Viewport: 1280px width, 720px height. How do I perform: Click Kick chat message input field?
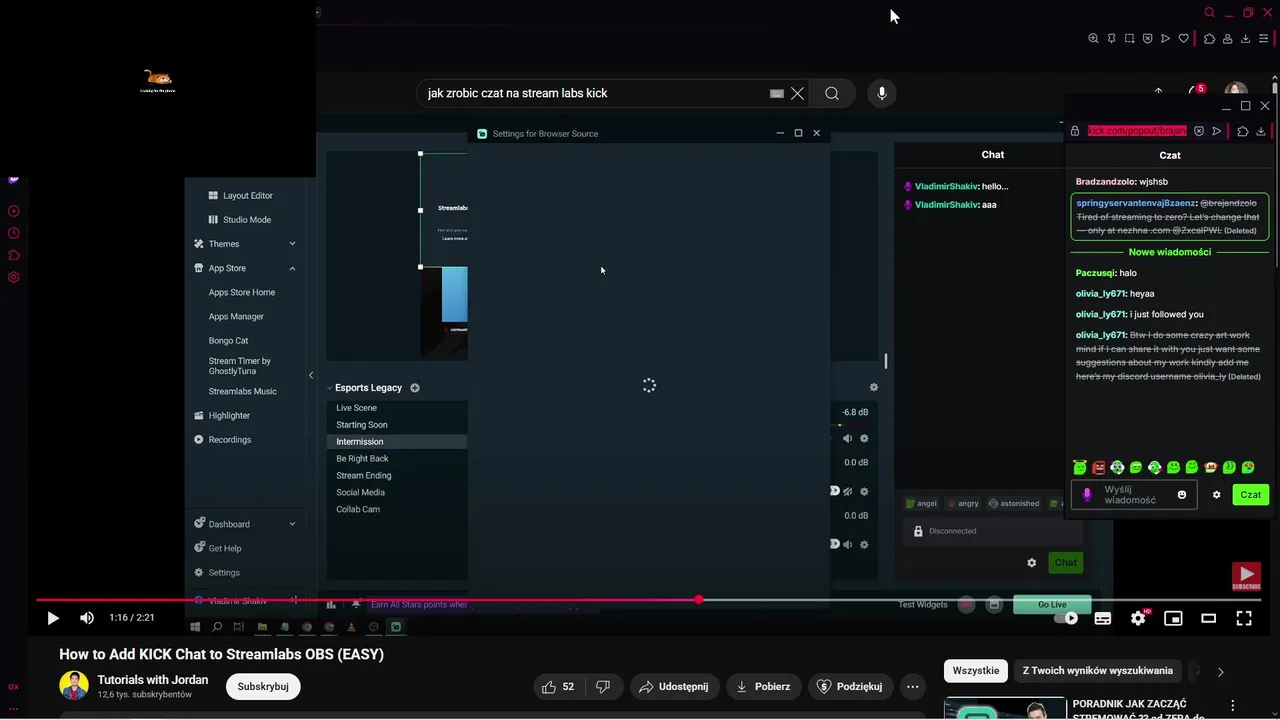click(x=1134, y=495)
